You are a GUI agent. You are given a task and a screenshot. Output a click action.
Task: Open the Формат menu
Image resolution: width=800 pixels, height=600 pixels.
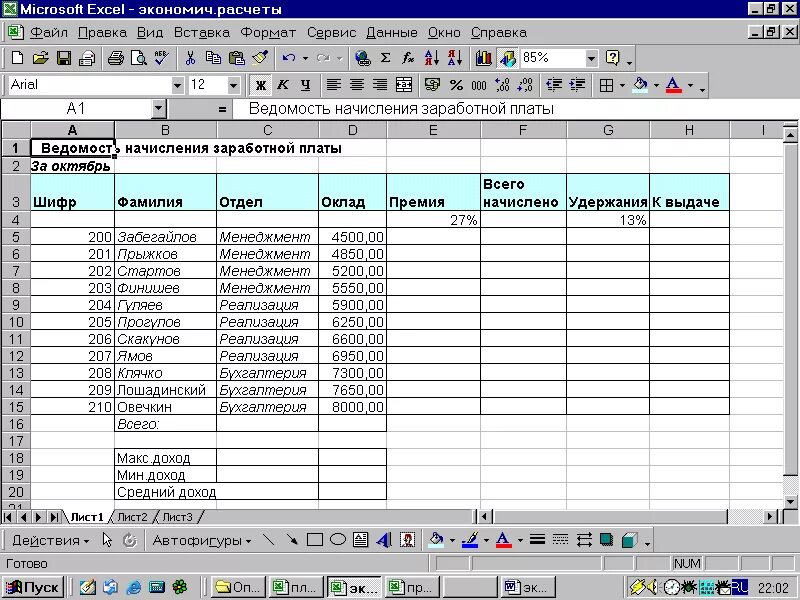[268, 33]
